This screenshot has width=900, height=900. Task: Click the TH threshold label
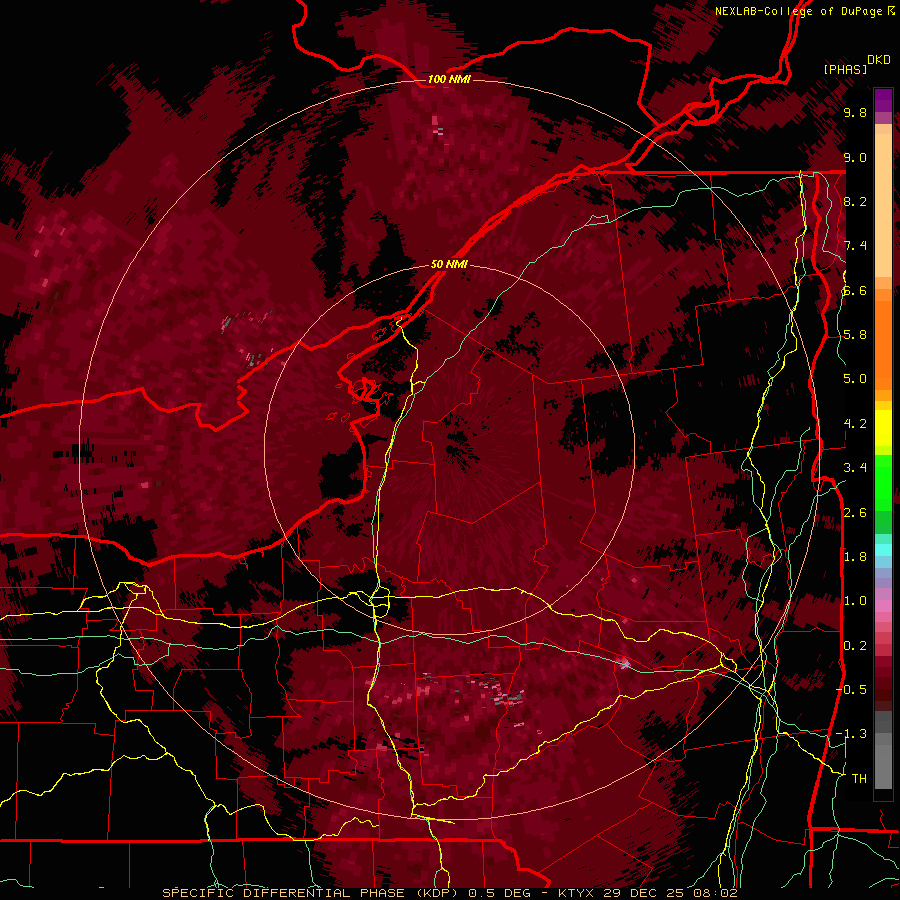(859, 779)
